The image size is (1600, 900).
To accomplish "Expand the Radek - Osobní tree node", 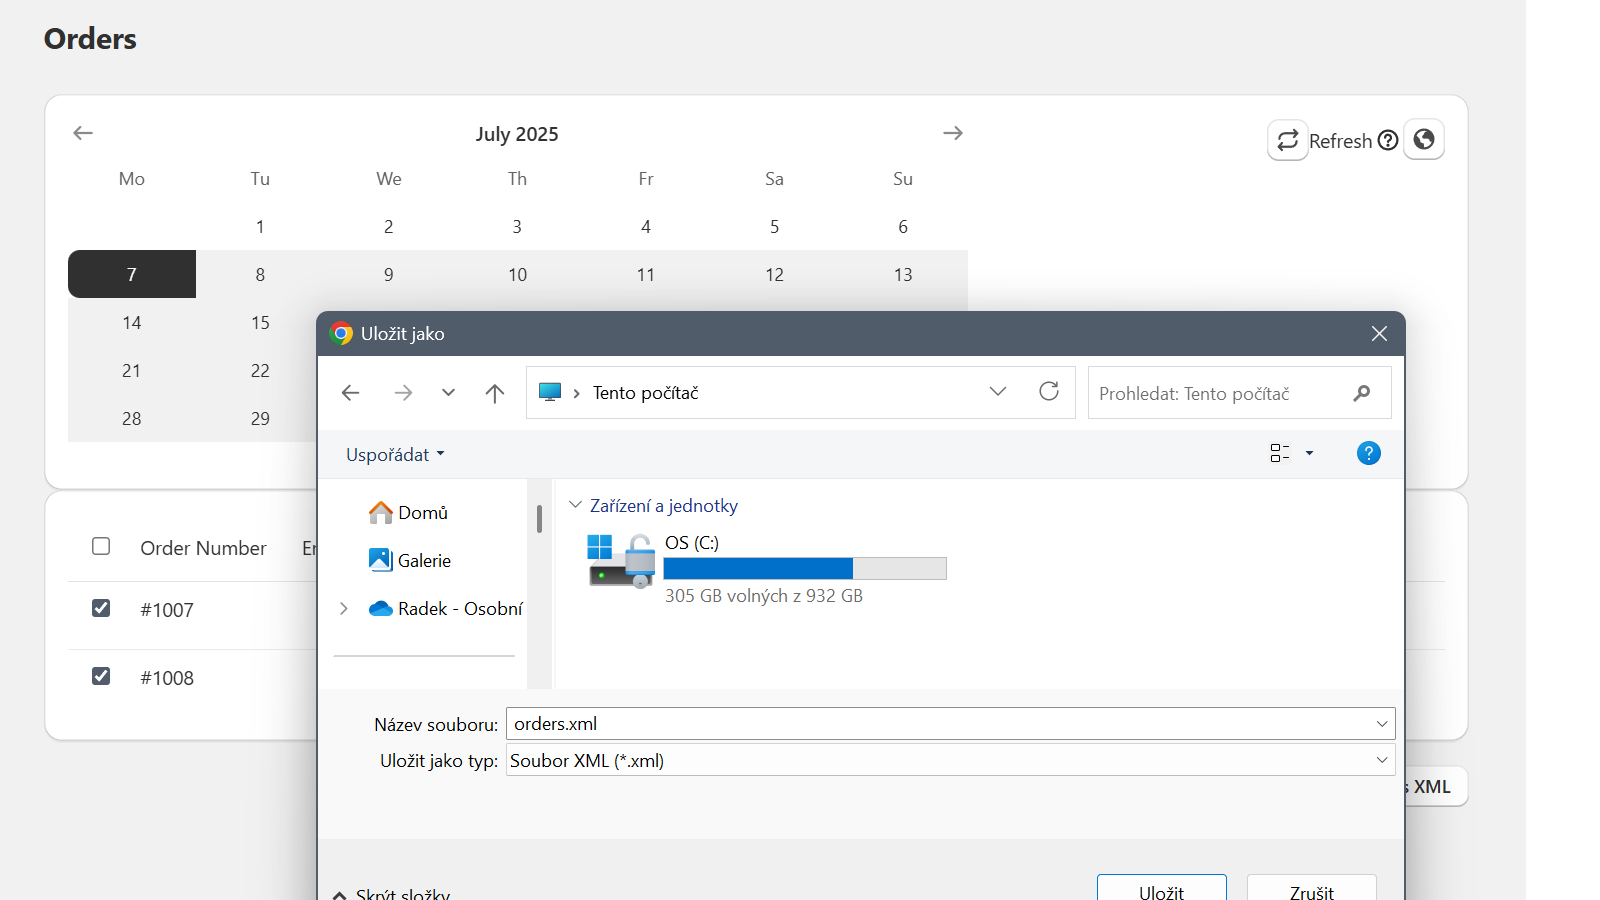I will coord(344,608).
